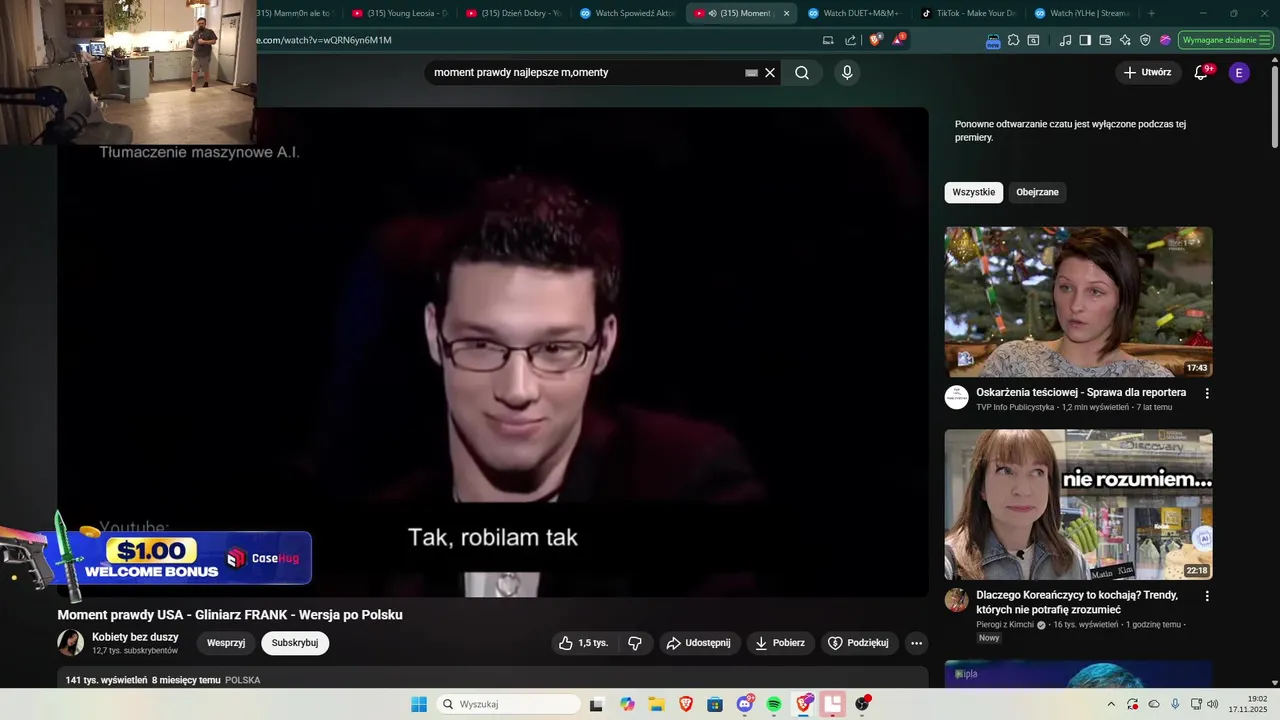Open the Leo AI sparkle icon

pos(1125,40)
